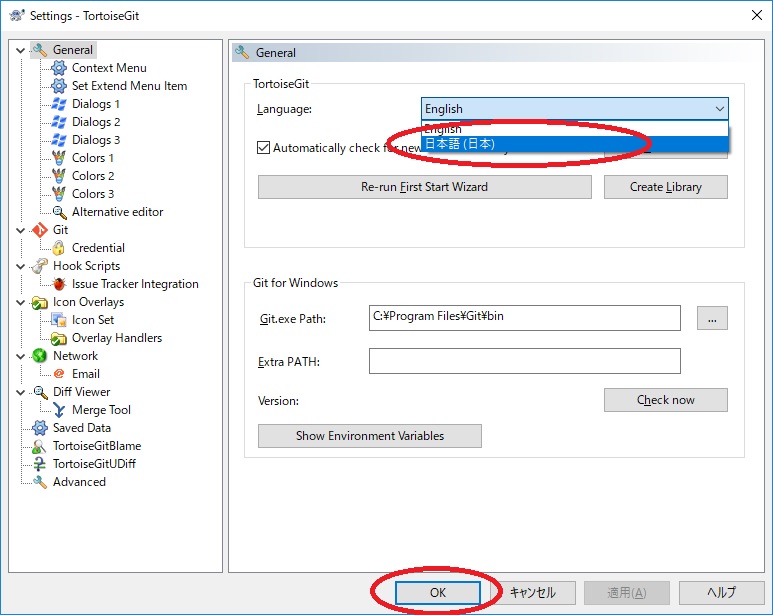
Task: Click into the Git.exe Path field
Action: click(525, 318)
